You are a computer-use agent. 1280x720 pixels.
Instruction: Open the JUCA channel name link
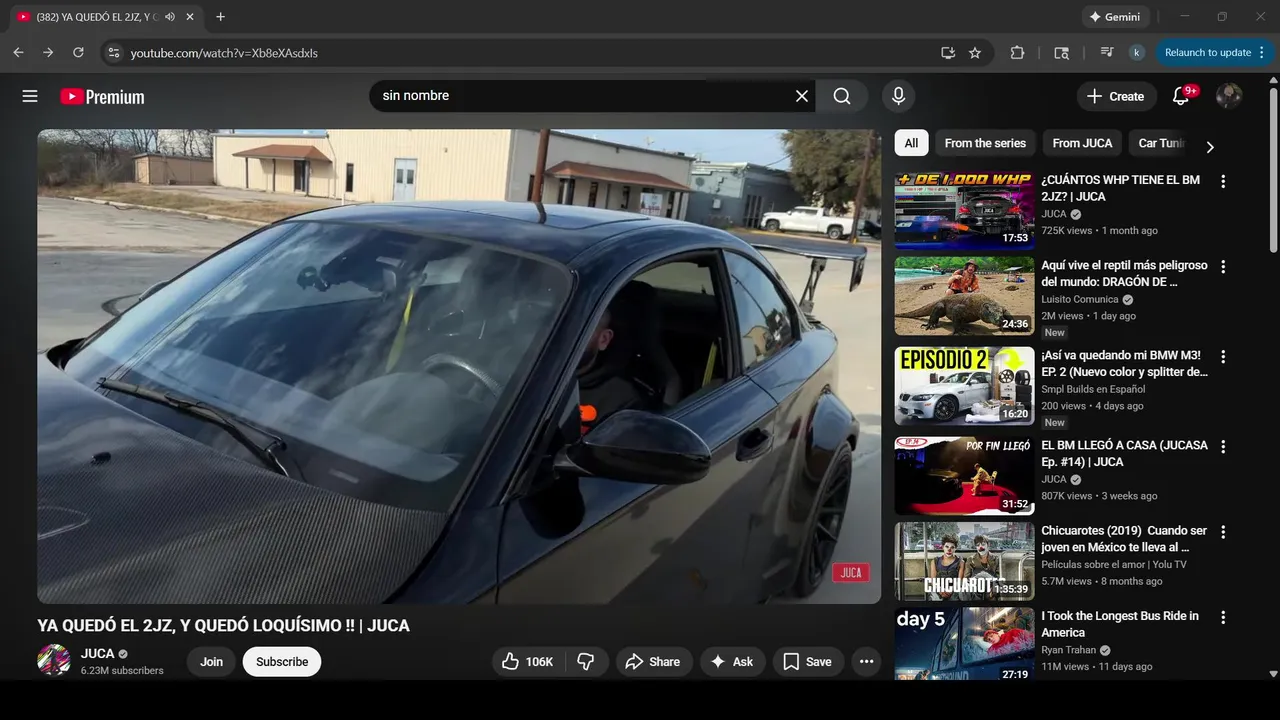point(98,653)
